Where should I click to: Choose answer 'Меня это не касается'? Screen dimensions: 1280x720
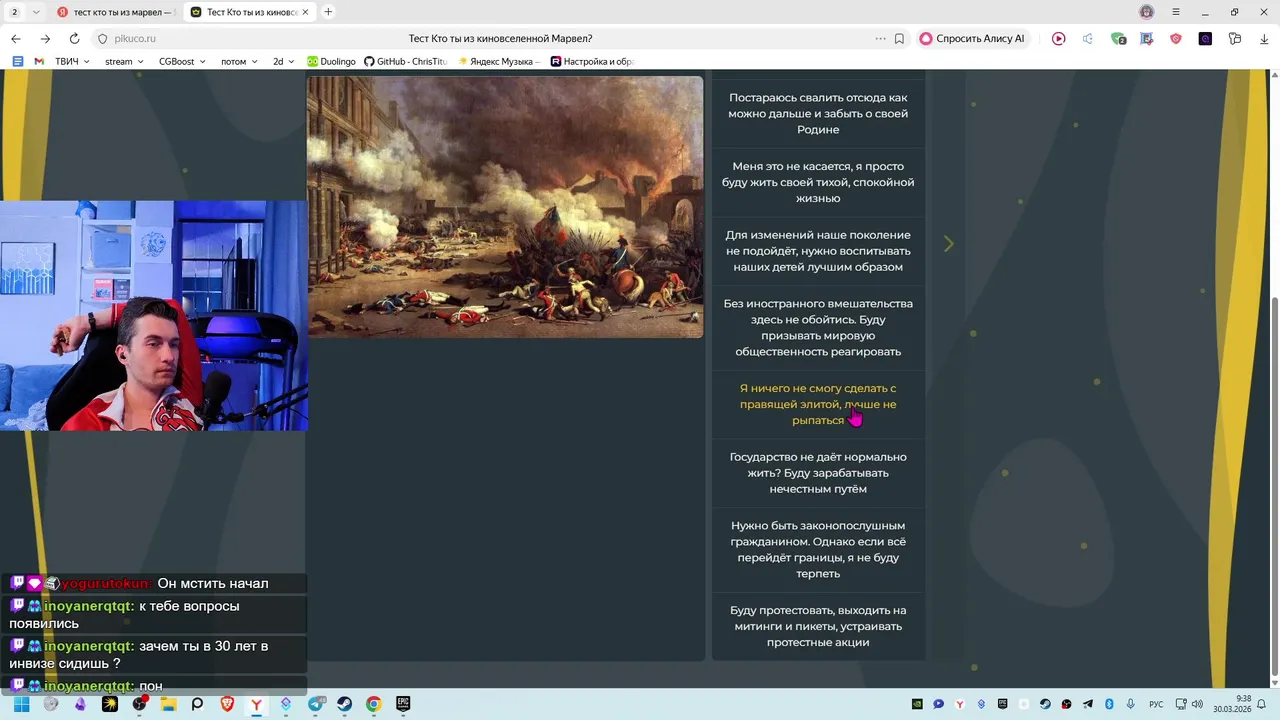coord(818,182)
